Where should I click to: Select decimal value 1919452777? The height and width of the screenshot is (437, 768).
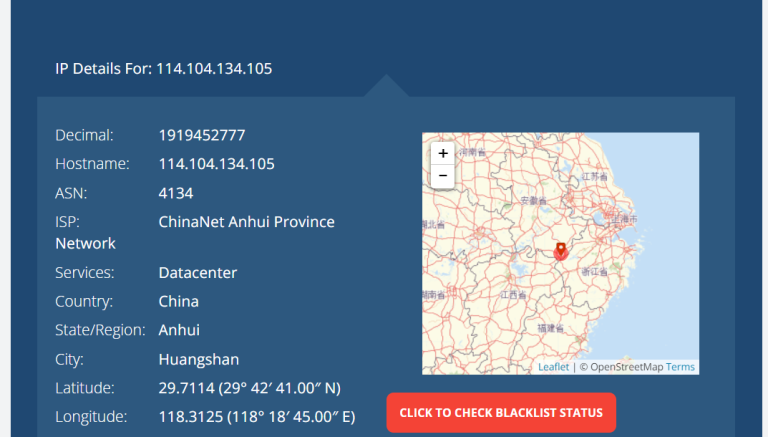click(202, 135)
